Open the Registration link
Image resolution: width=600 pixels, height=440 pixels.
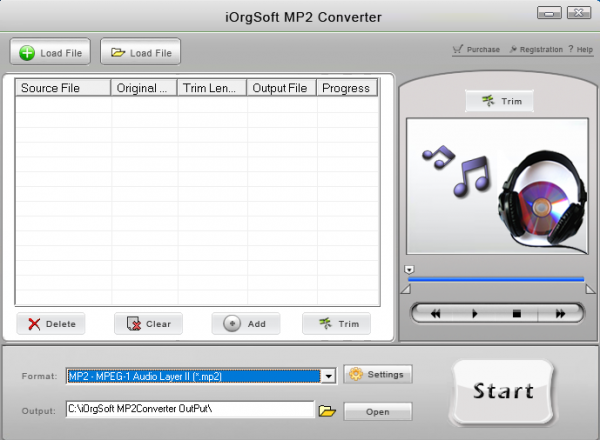coord(536,49)
